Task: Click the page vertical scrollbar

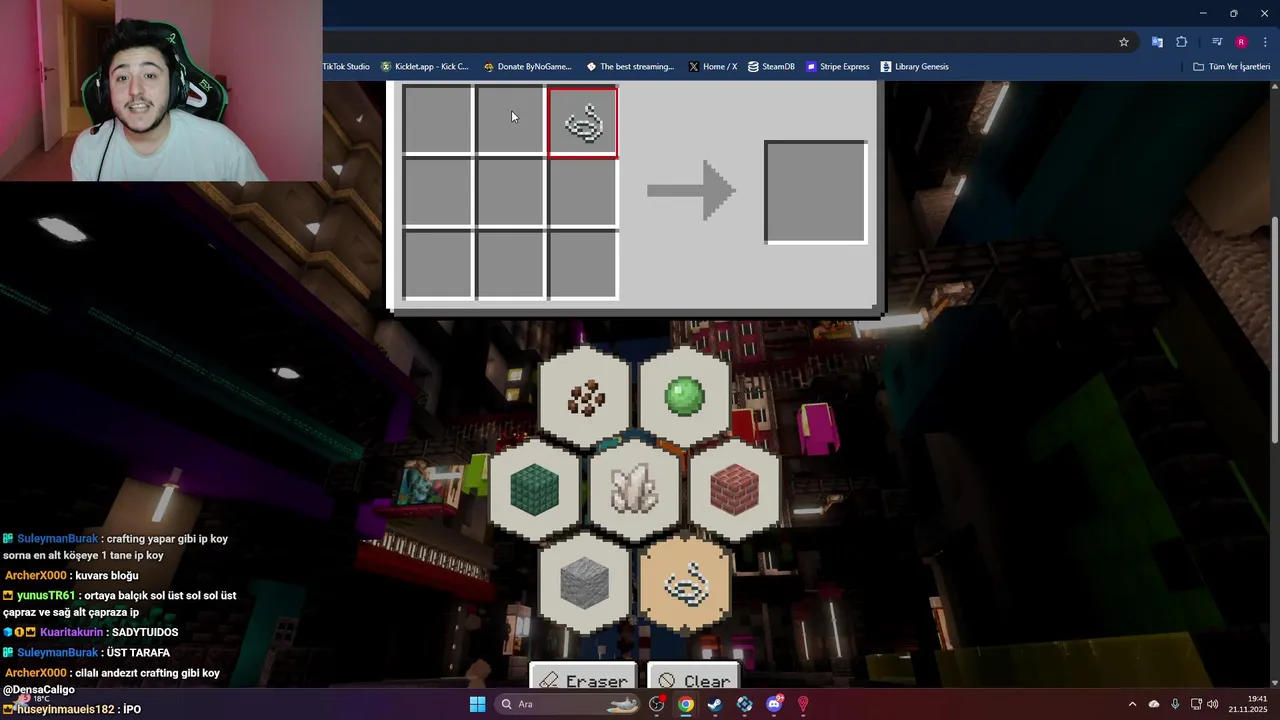Action: [1274, 330]
